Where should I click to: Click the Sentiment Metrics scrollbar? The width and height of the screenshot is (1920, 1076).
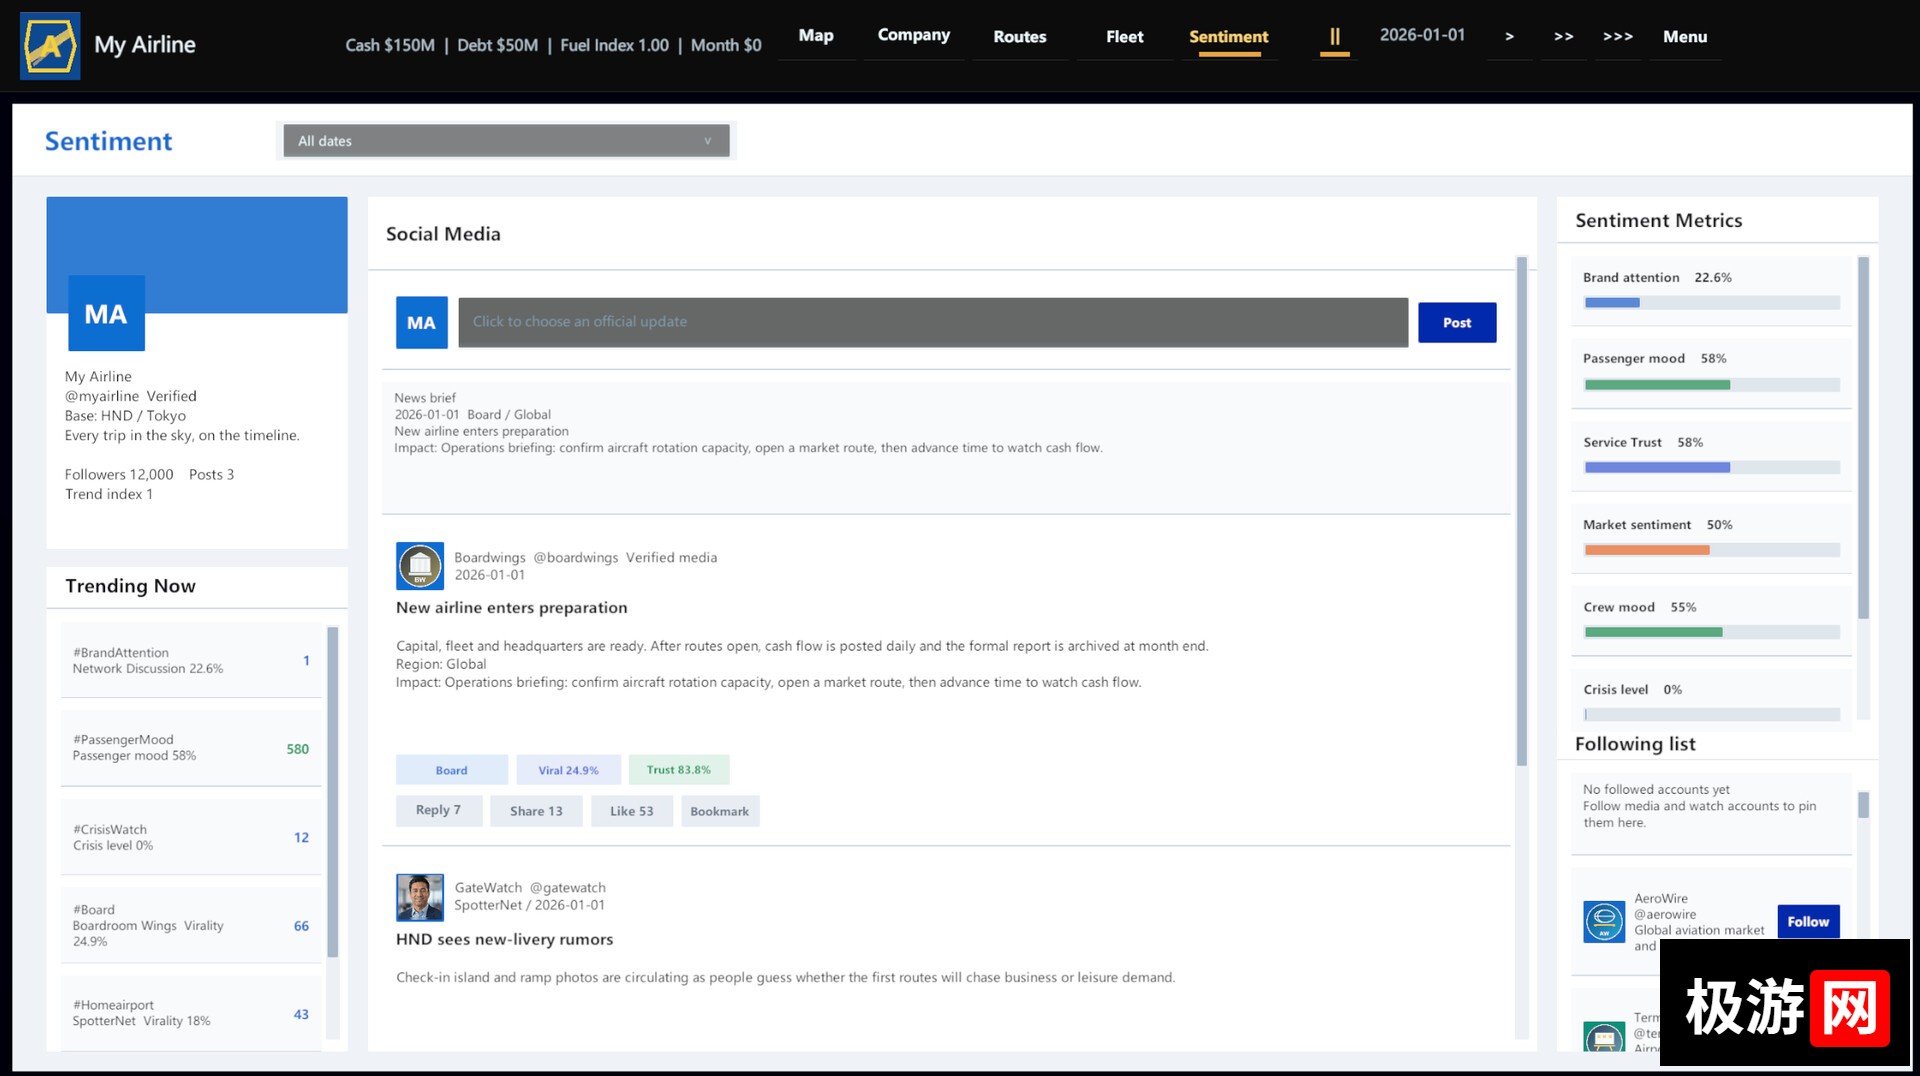click(x=1863, y=438)
